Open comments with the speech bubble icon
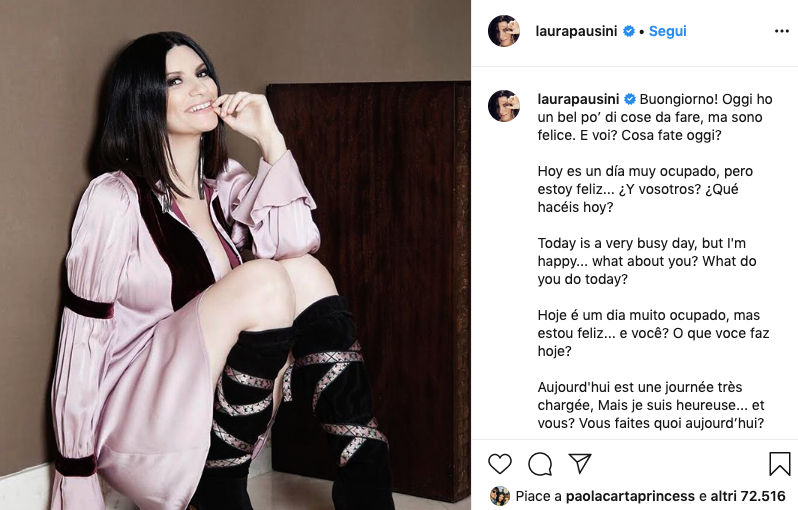The image size is (798, 510). click(540, 464)
